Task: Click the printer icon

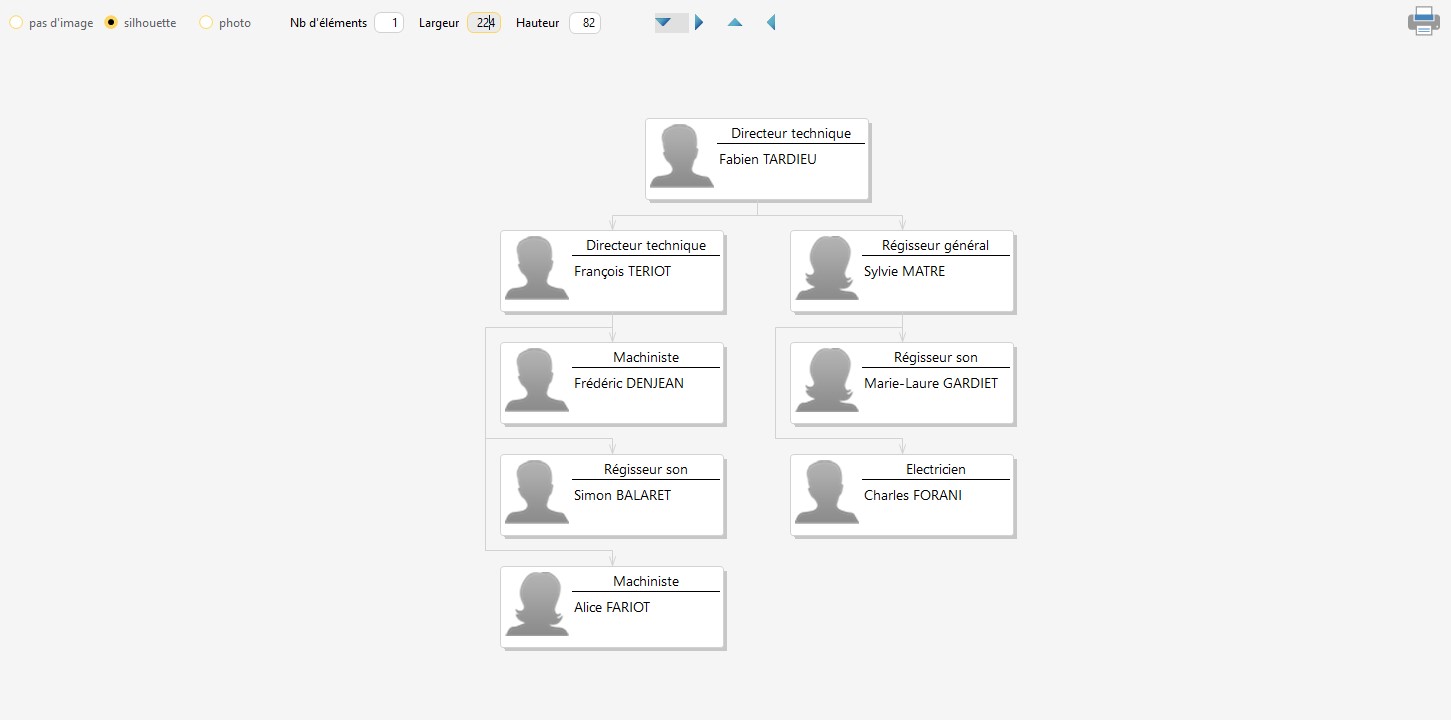Action: point(1423,21)
